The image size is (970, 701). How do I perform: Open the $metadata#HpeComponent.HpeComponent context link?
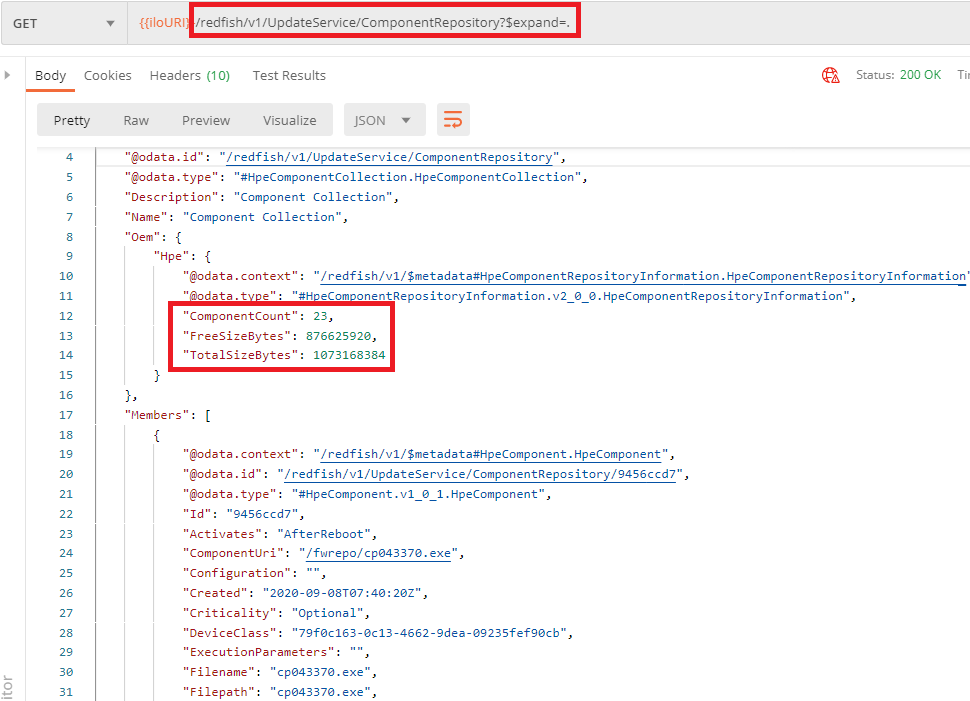click(488, 454)
